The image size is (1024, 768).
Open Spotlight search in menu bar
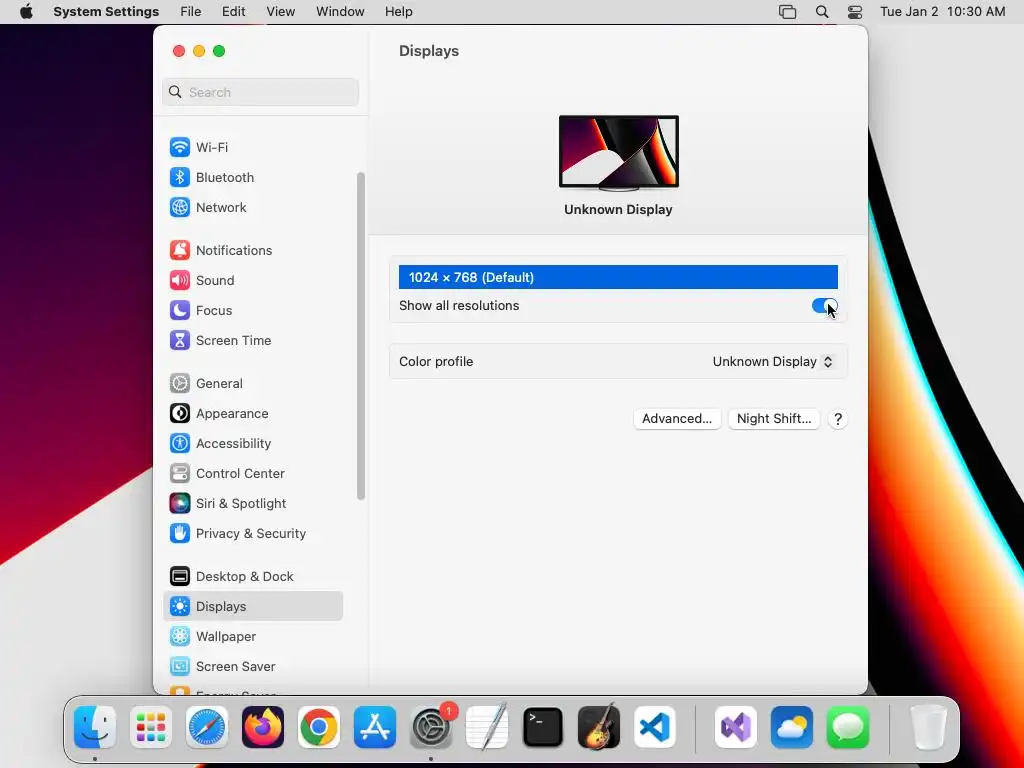822,12
